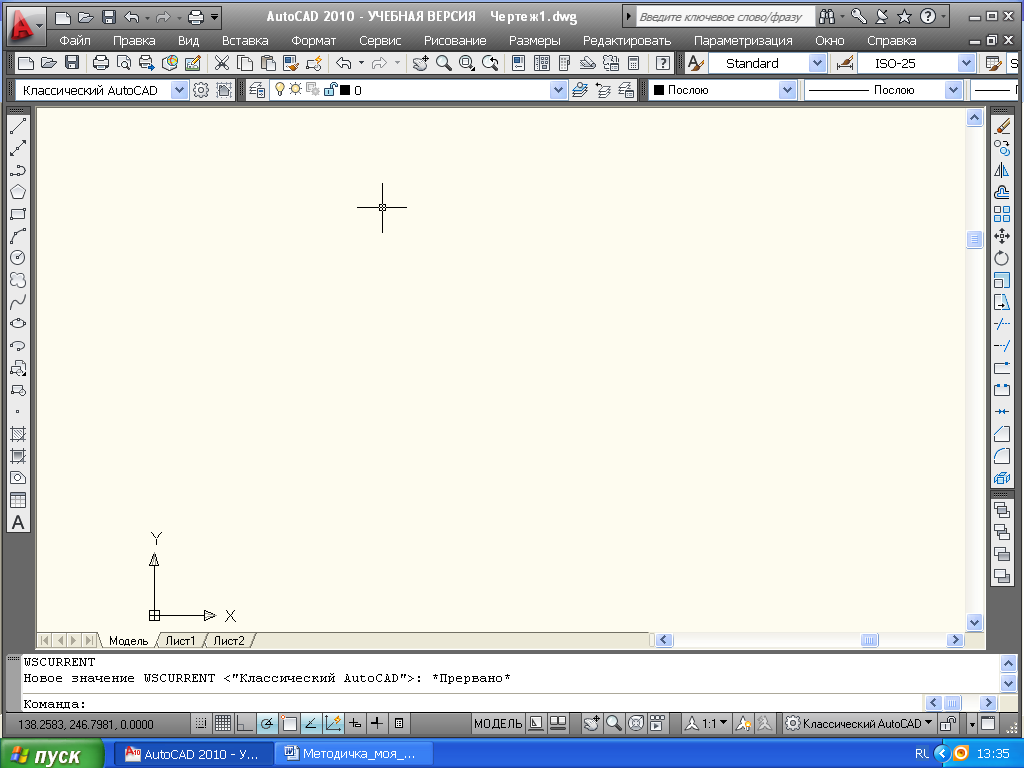Viewport: 1024px width, 768px height.
Task: Select the Arc drawing tool
Action: click(18, 236)
